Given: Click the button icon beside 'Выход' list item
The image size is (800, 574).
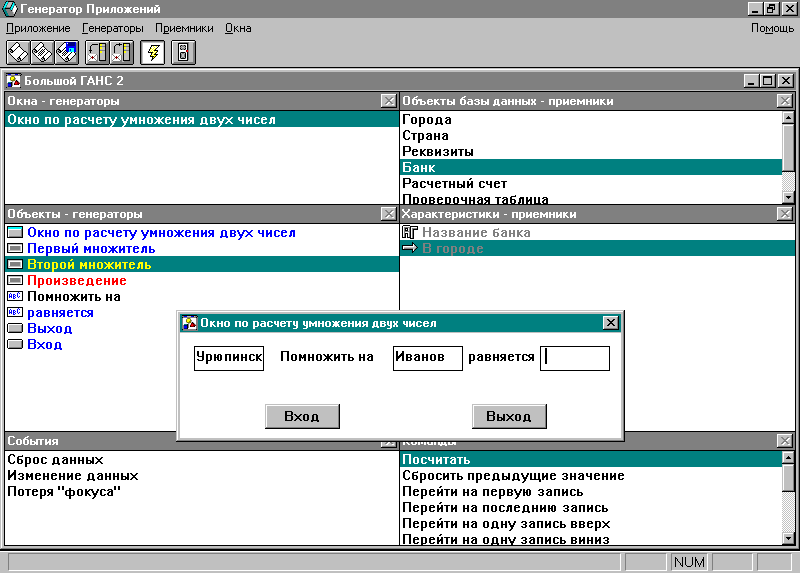Looking at the screenshot, I should [x=15, y=329].
